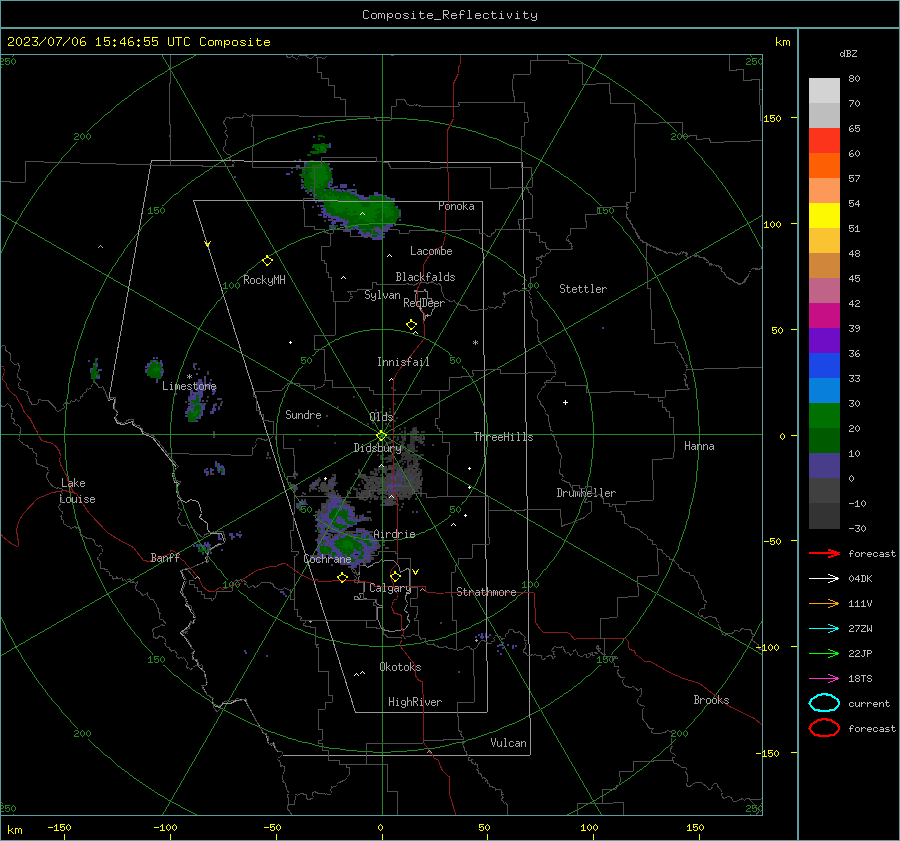The height and width of the screenshot is (841, 900).
Task: Click the Okotoks label
Action: [x=400, y=667]
